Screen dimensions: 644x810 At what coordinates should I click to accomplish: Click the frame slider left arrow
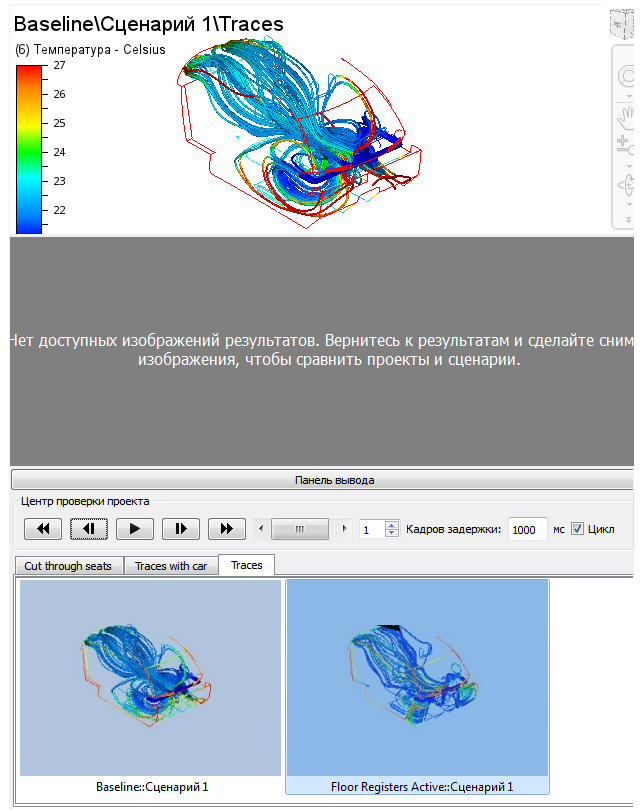coord(261,528)
